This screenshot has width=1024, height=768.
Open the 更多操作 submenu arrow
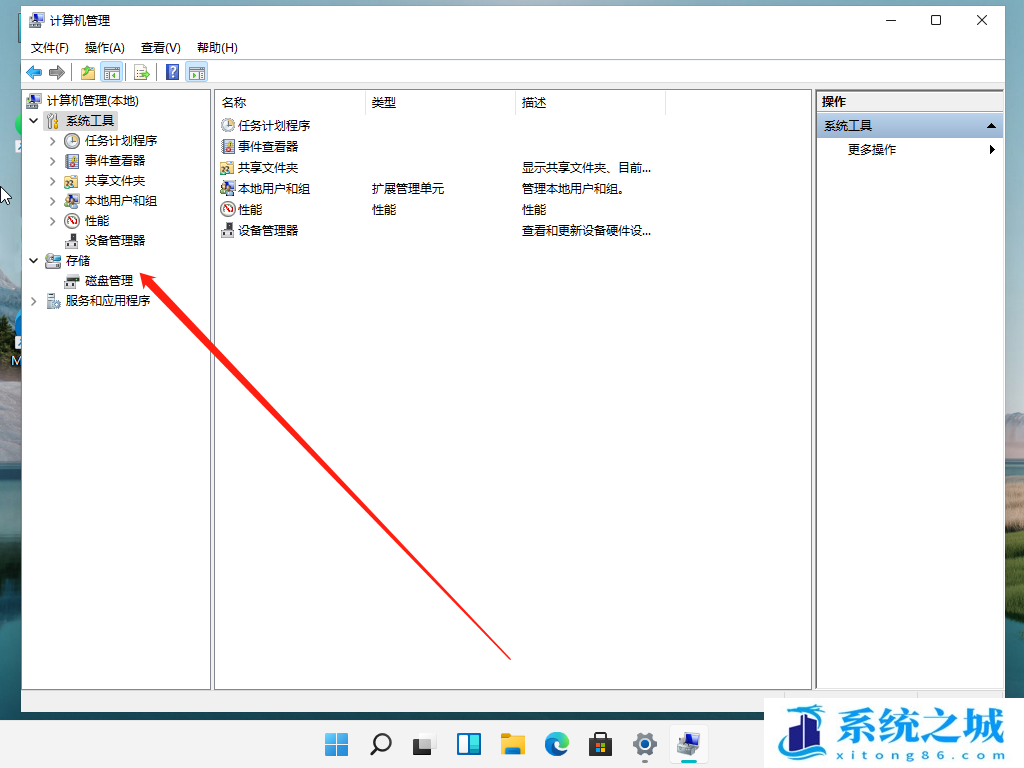click(992, 150)
